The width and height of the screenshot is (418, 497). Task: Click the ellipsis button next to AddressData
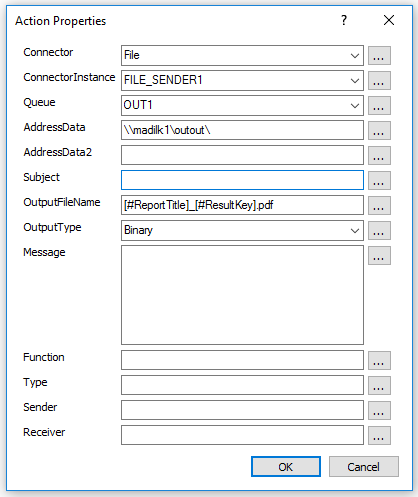[x=379, y=131]
